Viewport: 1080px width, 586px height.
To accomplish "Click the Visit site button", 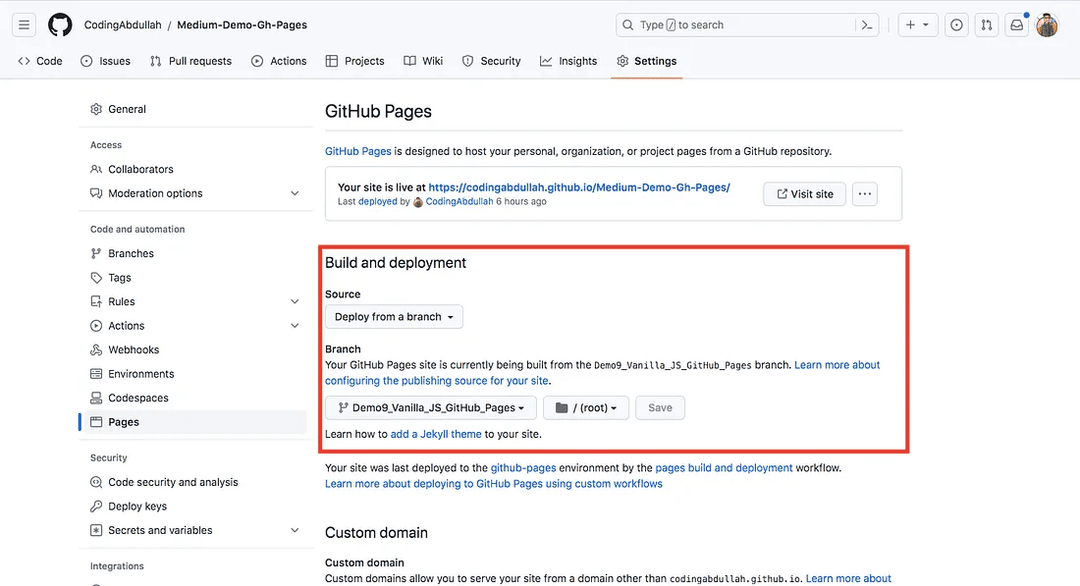I will pyautogui.click(x=804, y=194).
